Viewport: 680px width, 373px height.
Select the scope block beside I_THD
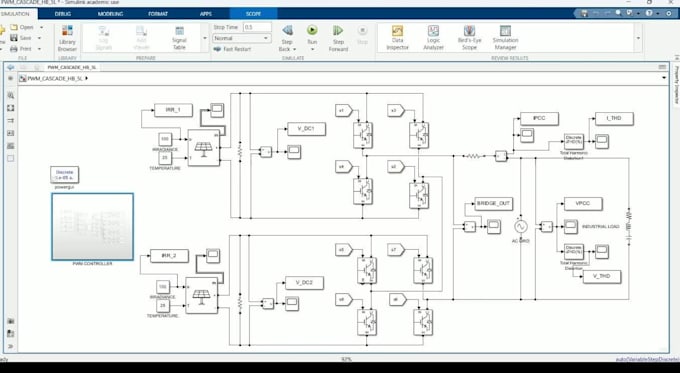coord(602,141)
